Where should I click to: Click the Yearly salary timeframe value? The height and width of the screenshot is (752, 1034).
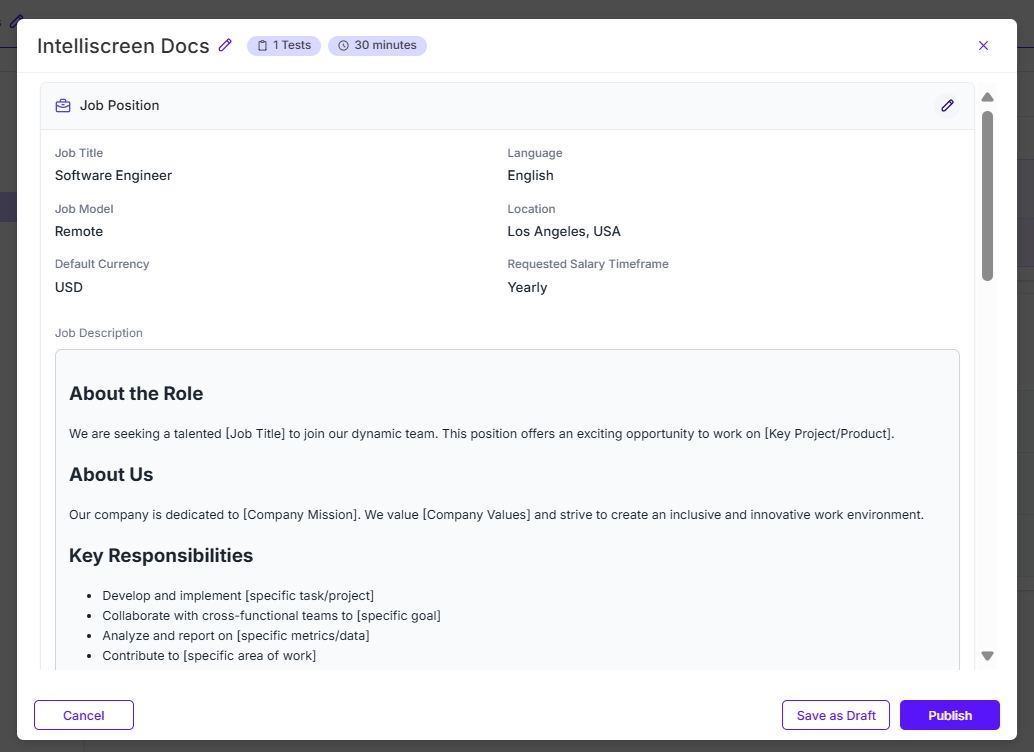pyautogui.click(x=527, y=288)
